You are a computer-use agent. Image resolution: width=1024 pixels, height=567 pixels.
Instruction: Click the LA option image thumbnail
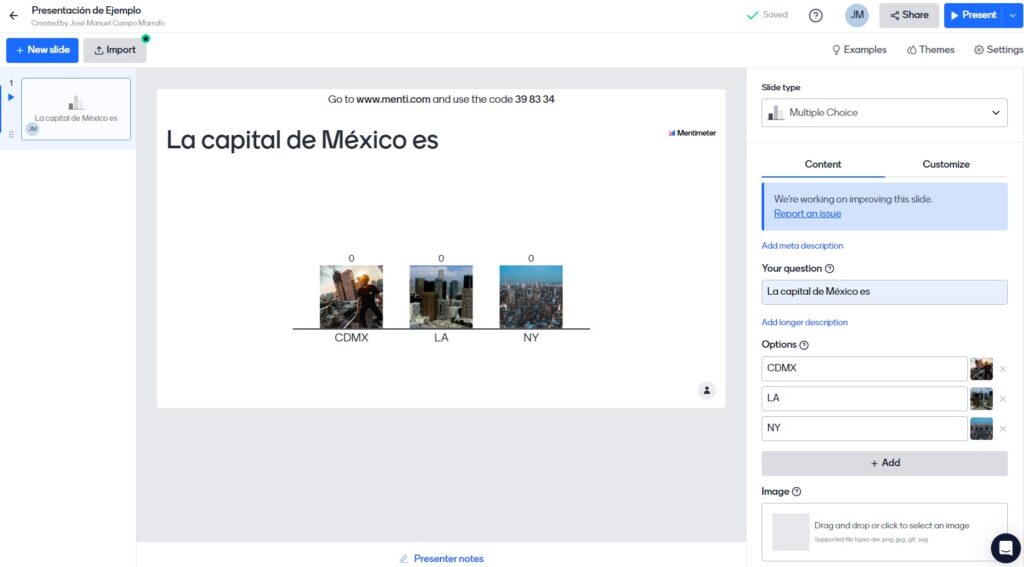click(x=981, y=398)
